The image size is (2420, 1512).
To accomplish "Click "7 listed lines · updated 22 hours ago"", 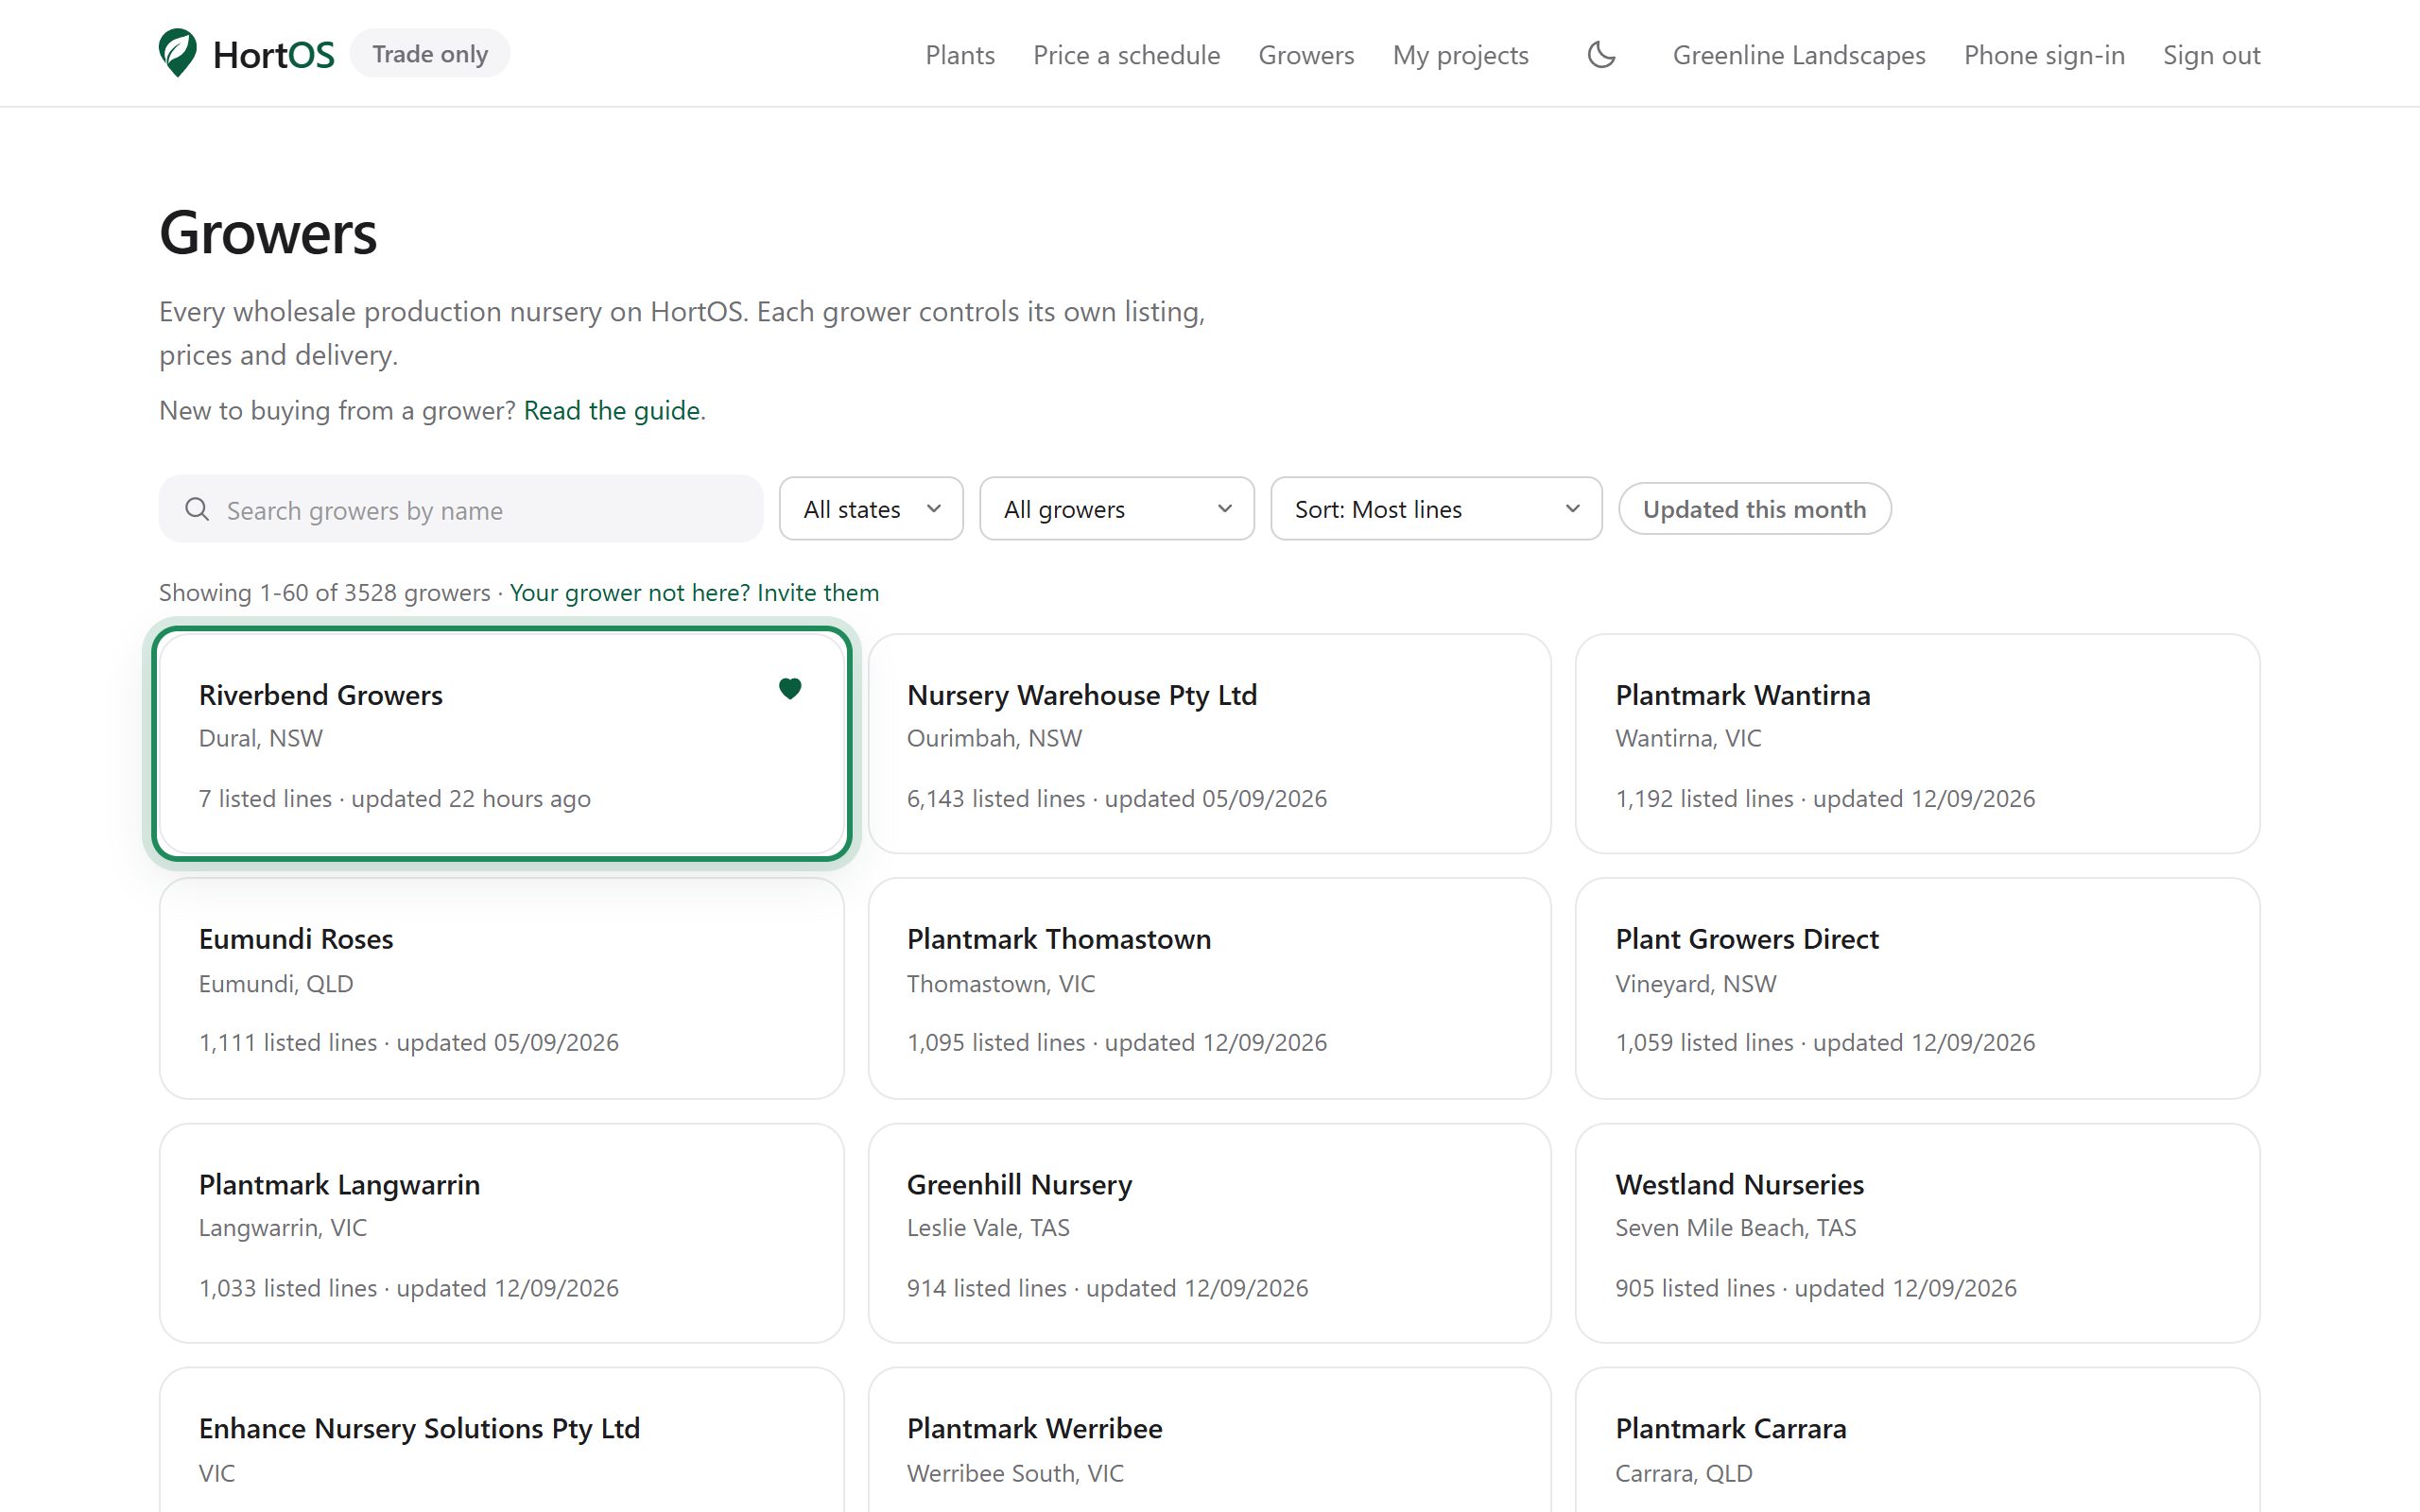I will 394,799.
